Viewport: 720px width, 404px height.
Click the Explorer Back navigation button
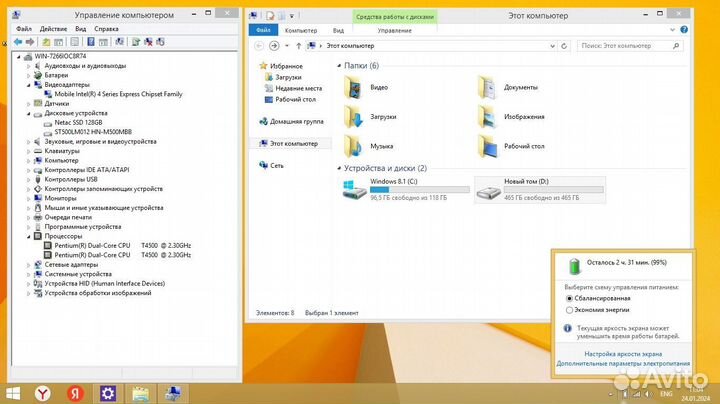259,46
